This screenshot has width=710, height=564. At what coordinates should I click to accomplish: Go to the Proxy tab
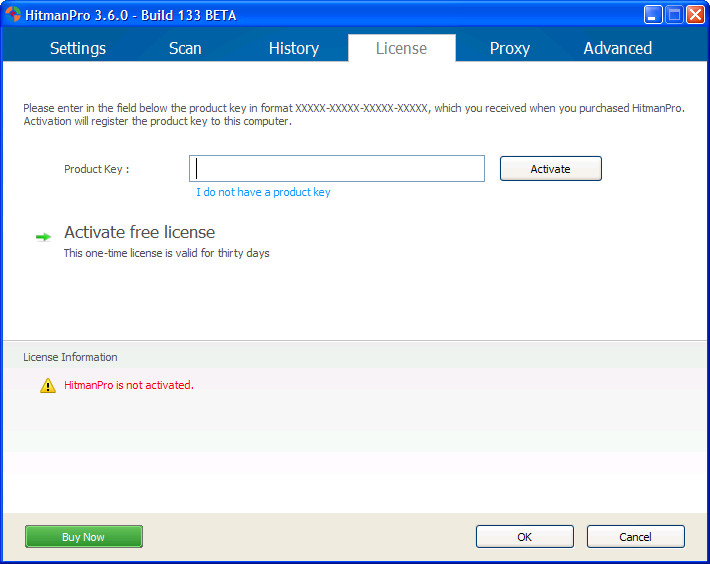click(x=510, y=48)
